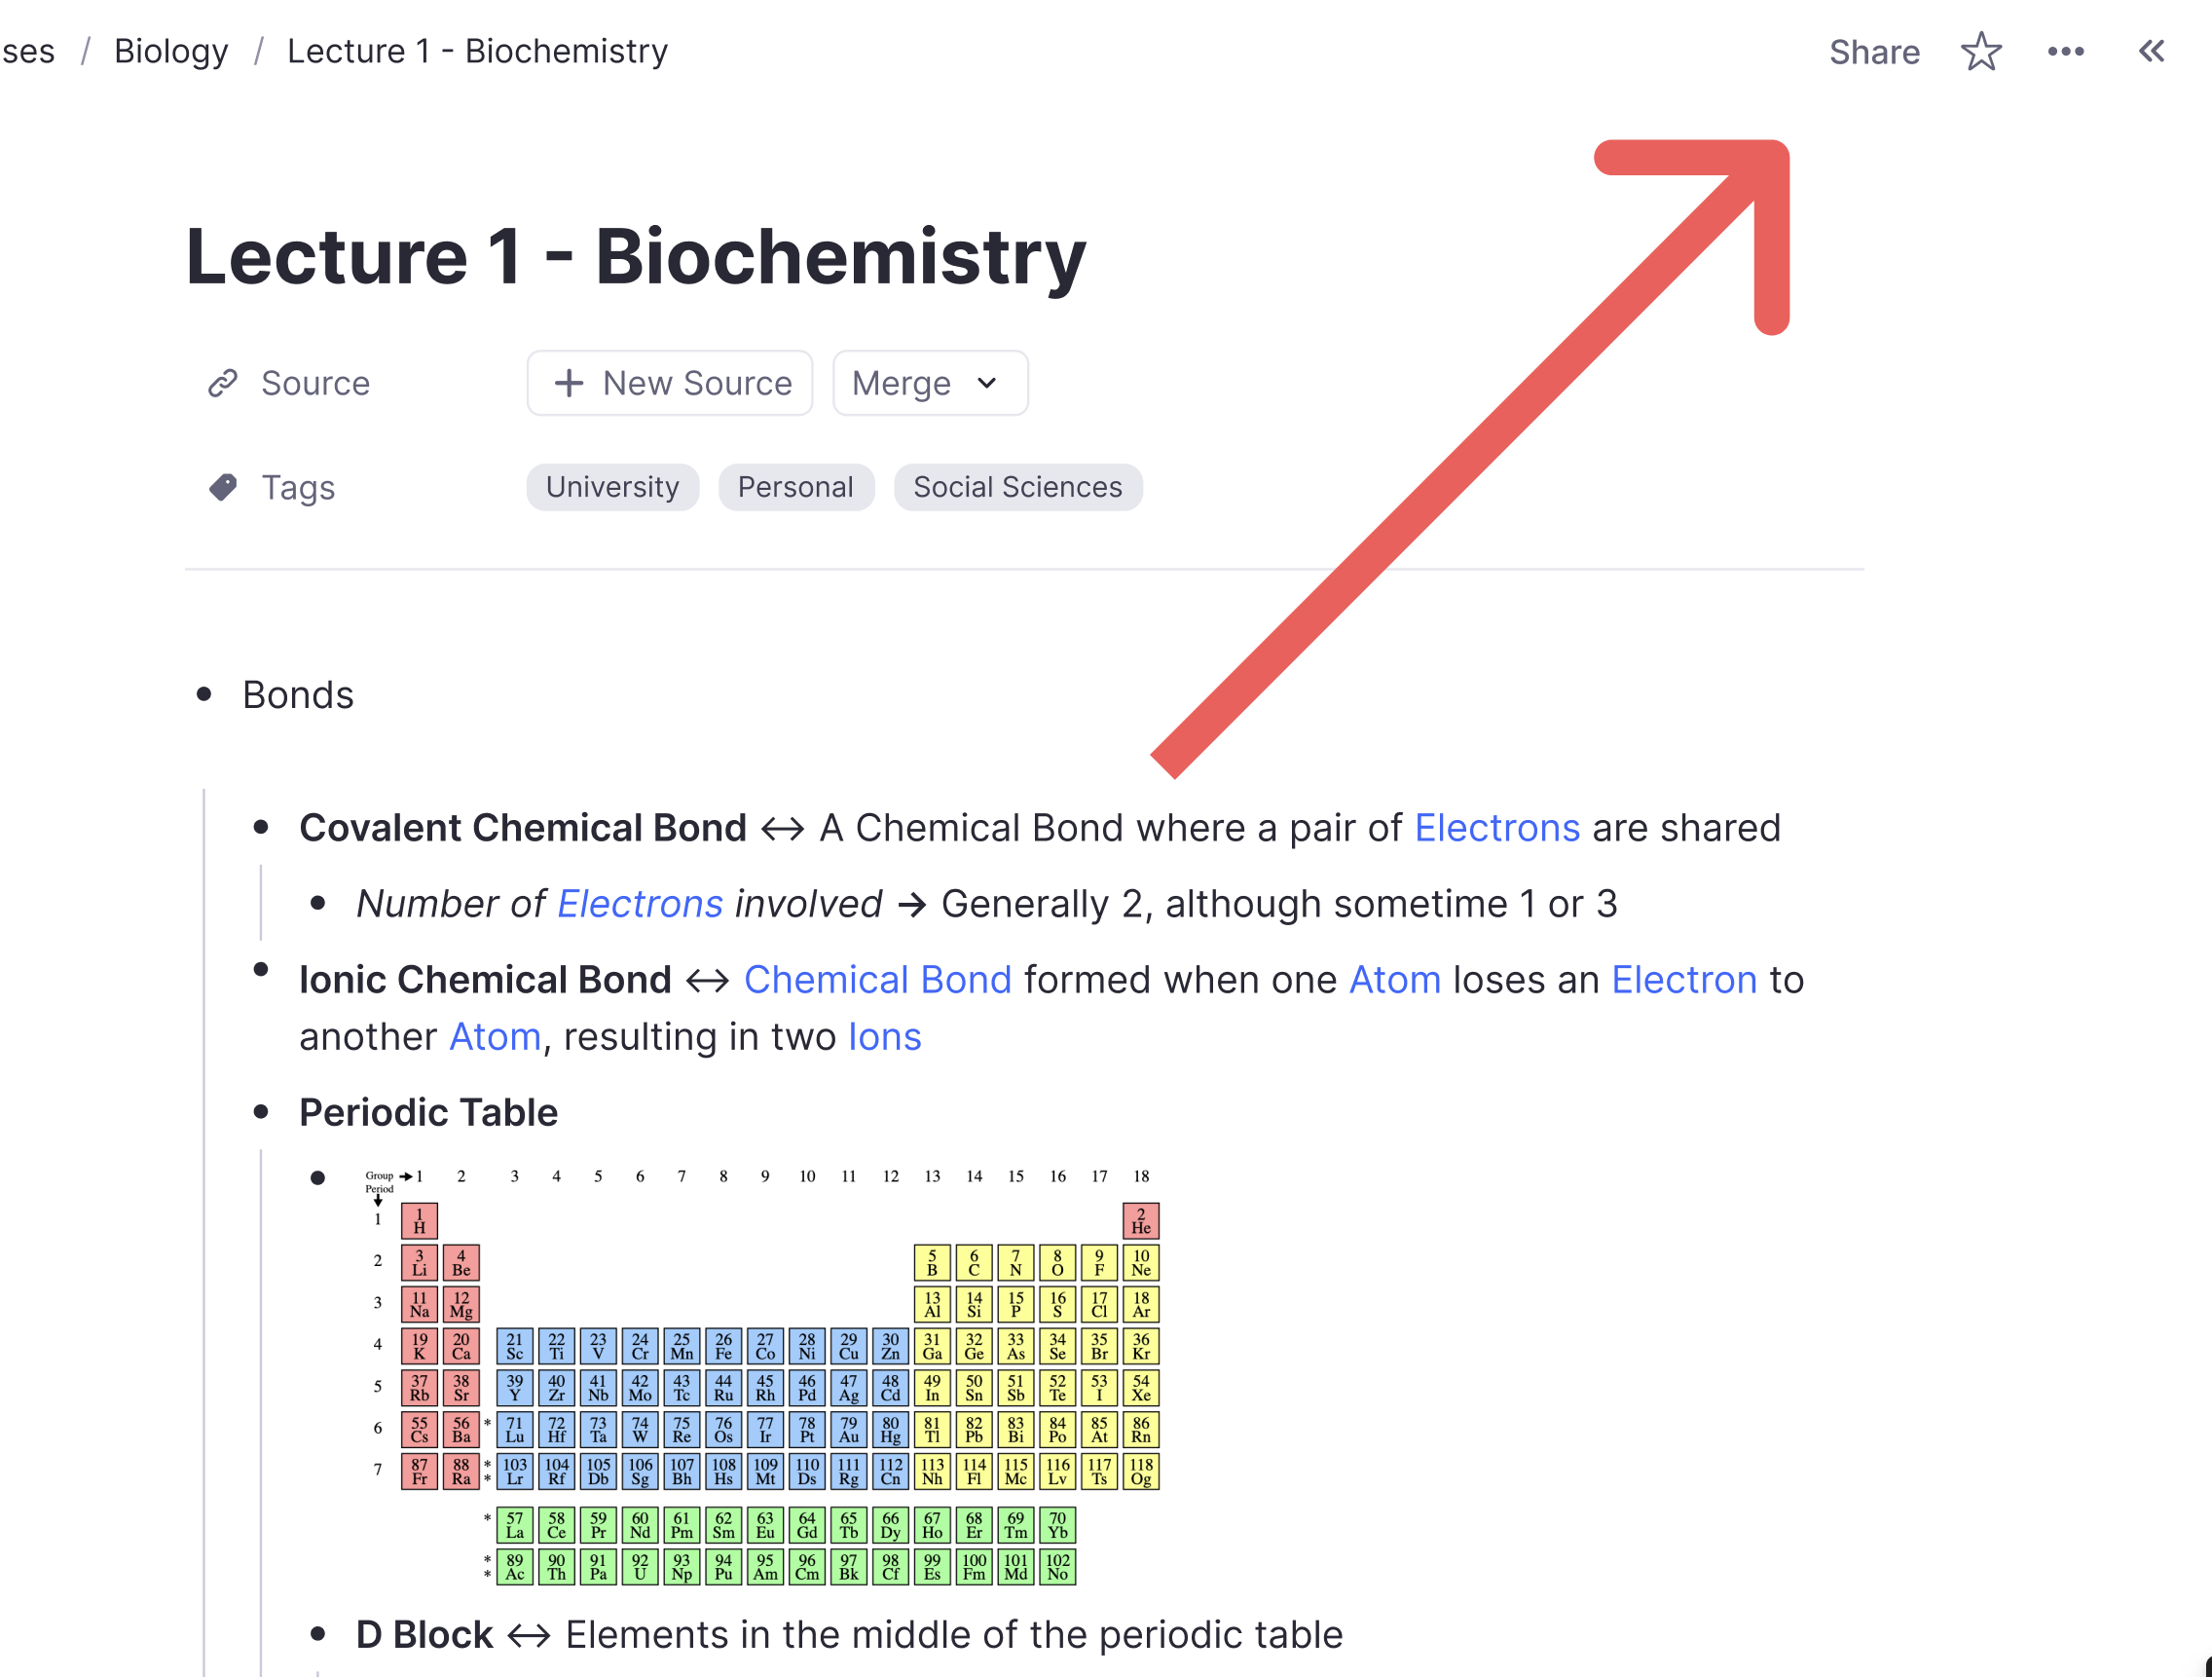Click the Tags label icon
The width and height of the screenshot is (2212, 1677).
coord(222,487)
